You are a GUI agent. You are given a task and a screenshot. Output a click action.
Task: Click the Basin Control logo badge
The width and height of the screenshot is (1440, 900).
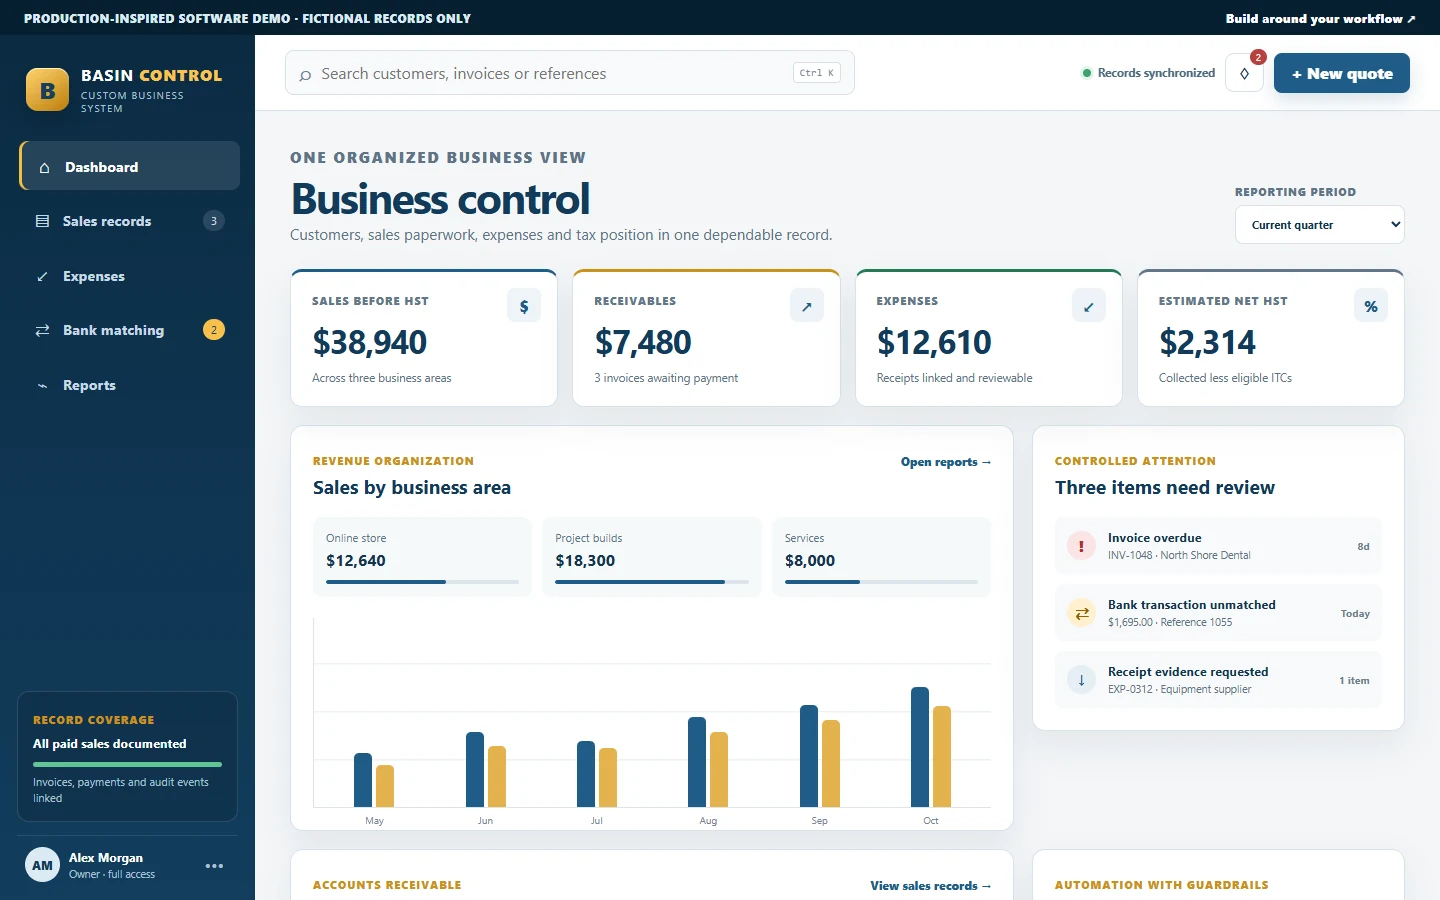point(47,89)
